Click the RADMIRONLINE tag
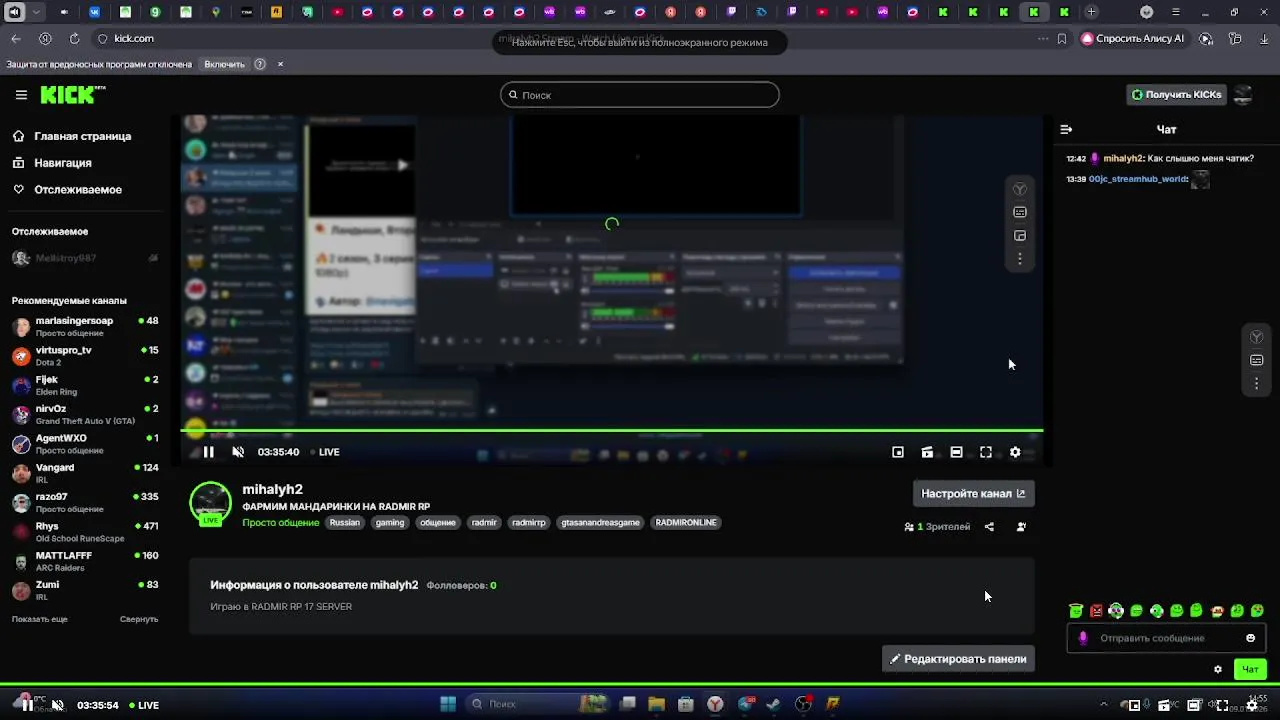 [686, 523]
